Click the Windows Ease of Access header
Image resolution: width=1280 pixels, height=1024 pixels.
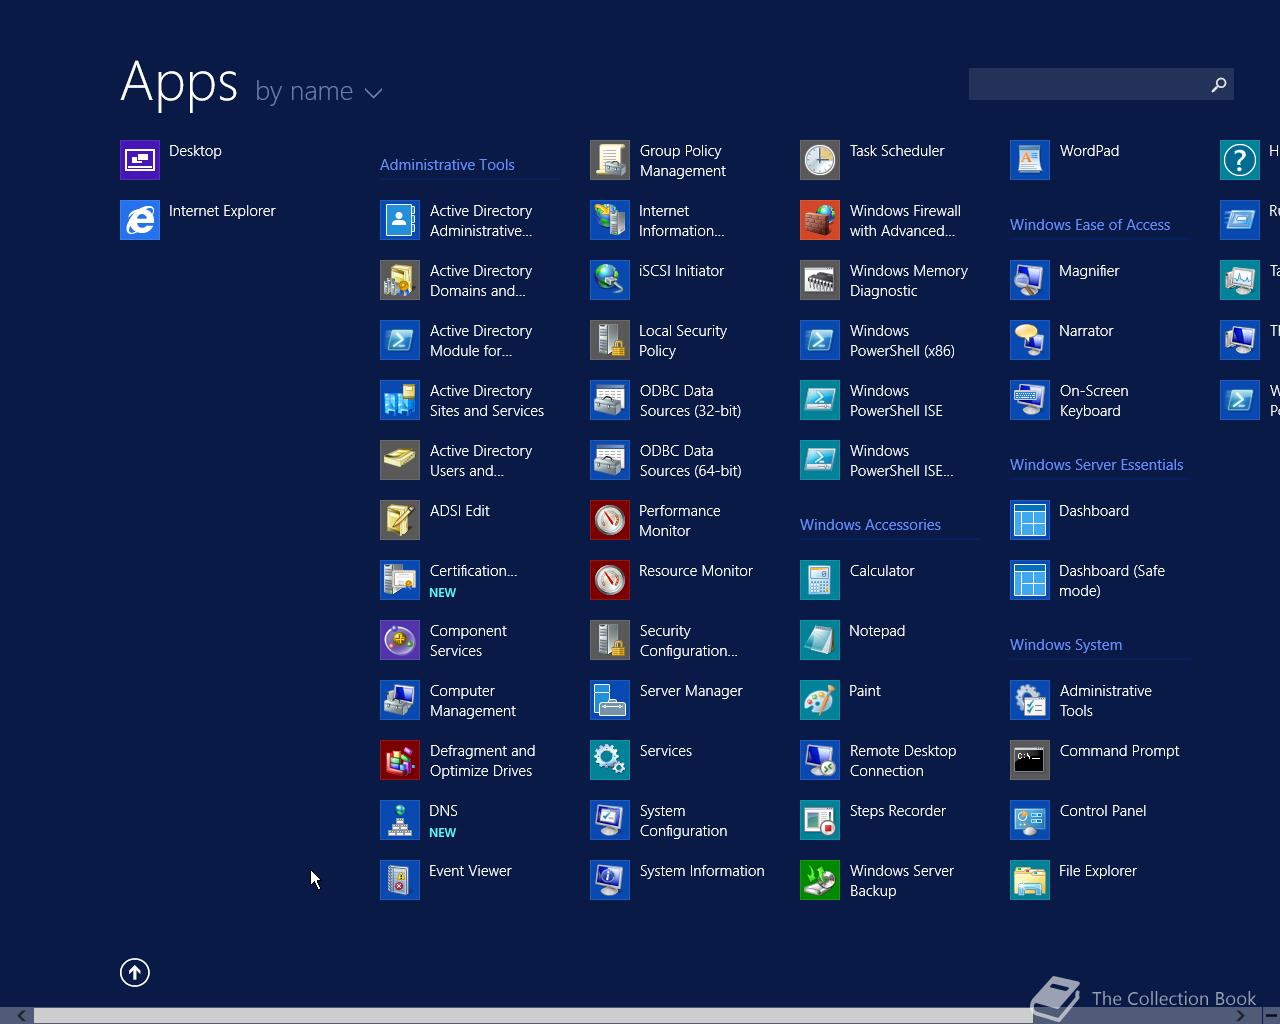tap(1090, 225)
